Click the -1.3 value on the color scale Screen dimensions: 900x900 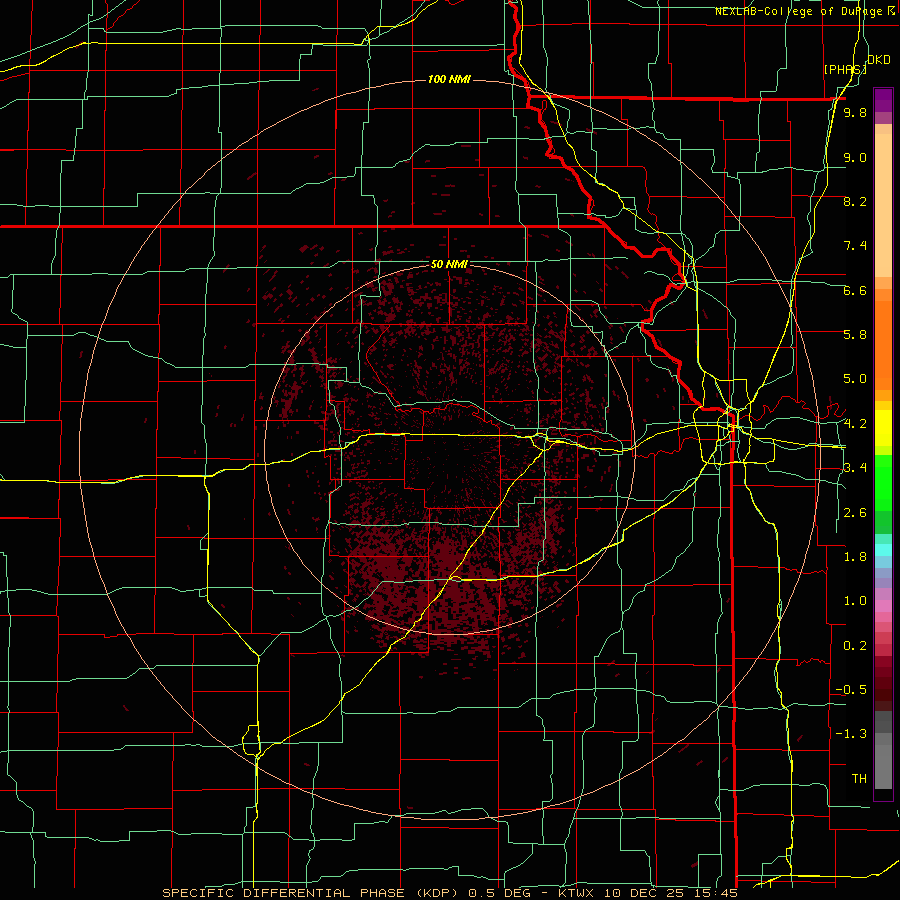click(x=851, y=734)
